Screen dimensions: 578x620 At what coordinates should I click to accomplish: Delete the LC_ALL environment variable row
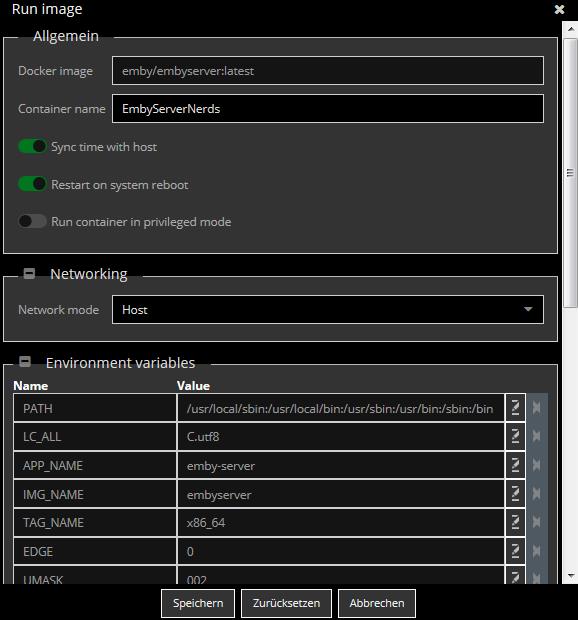pos(536,436)
